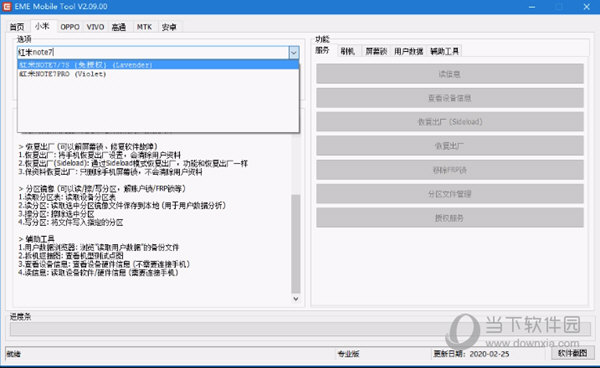The height and width of the screenshot is (368, 600).
Task: Click the EME app icon in title bar
Action: (x=7, y=7)
